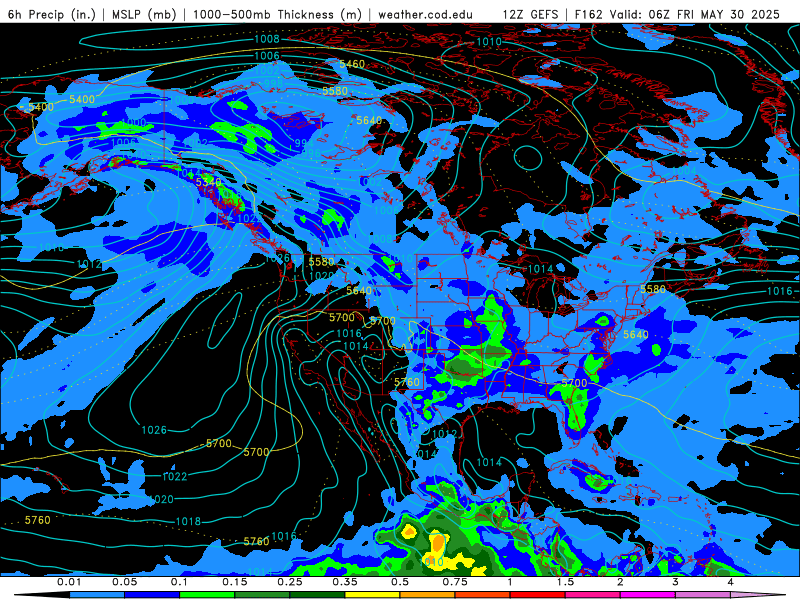Screen dimensions: 800x600
Task: Click the '0.25' legend scale number
Action: coord(290,582)
